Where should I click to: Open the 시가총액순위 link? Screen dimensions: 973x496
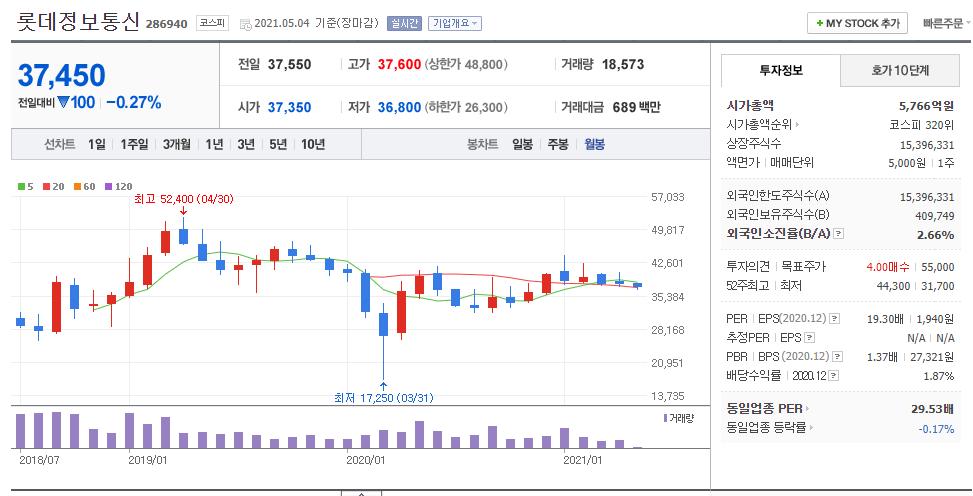click(763, 124)
